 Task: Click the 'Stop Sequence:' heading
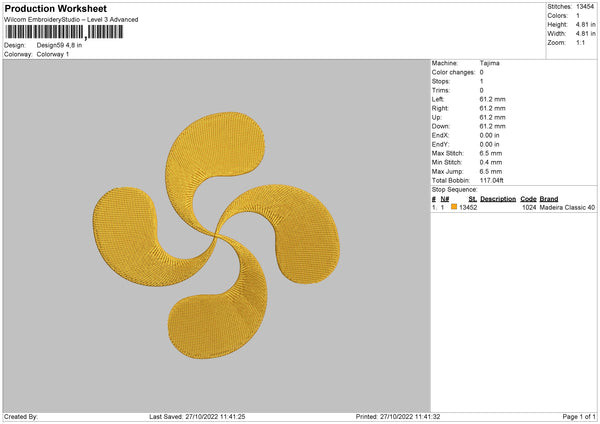point(455,190)
